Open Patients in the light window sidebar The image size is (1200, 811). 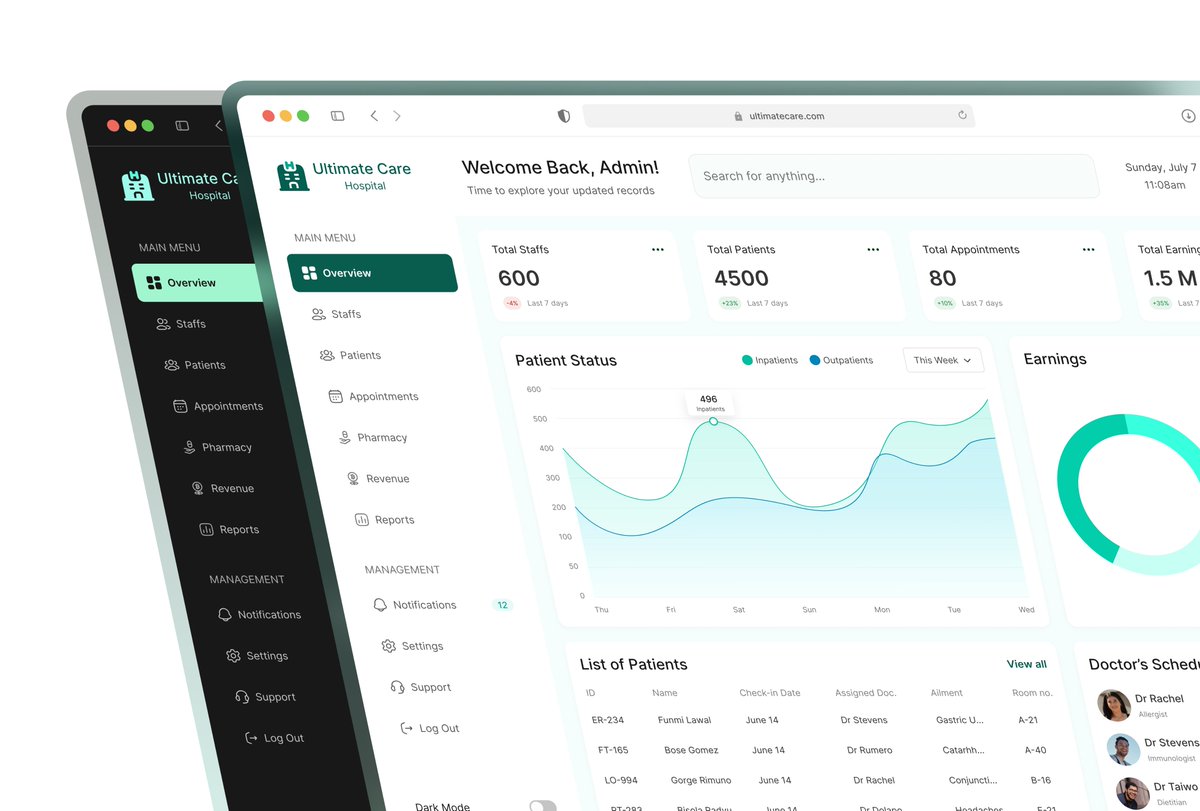coord(350,355)
